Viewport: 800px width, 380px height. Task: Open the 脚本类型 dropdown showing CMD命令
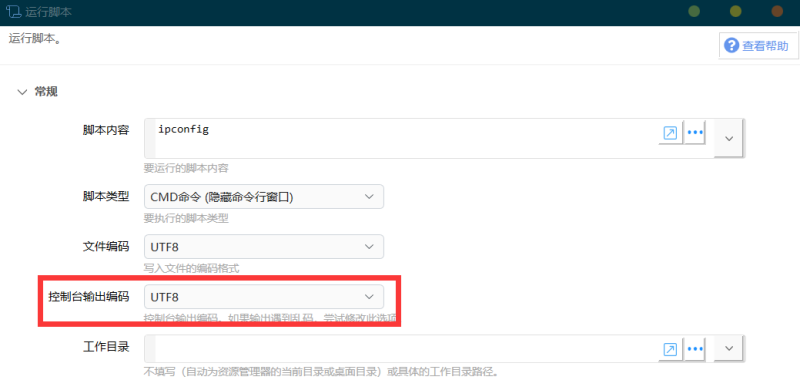coord(264,197)
